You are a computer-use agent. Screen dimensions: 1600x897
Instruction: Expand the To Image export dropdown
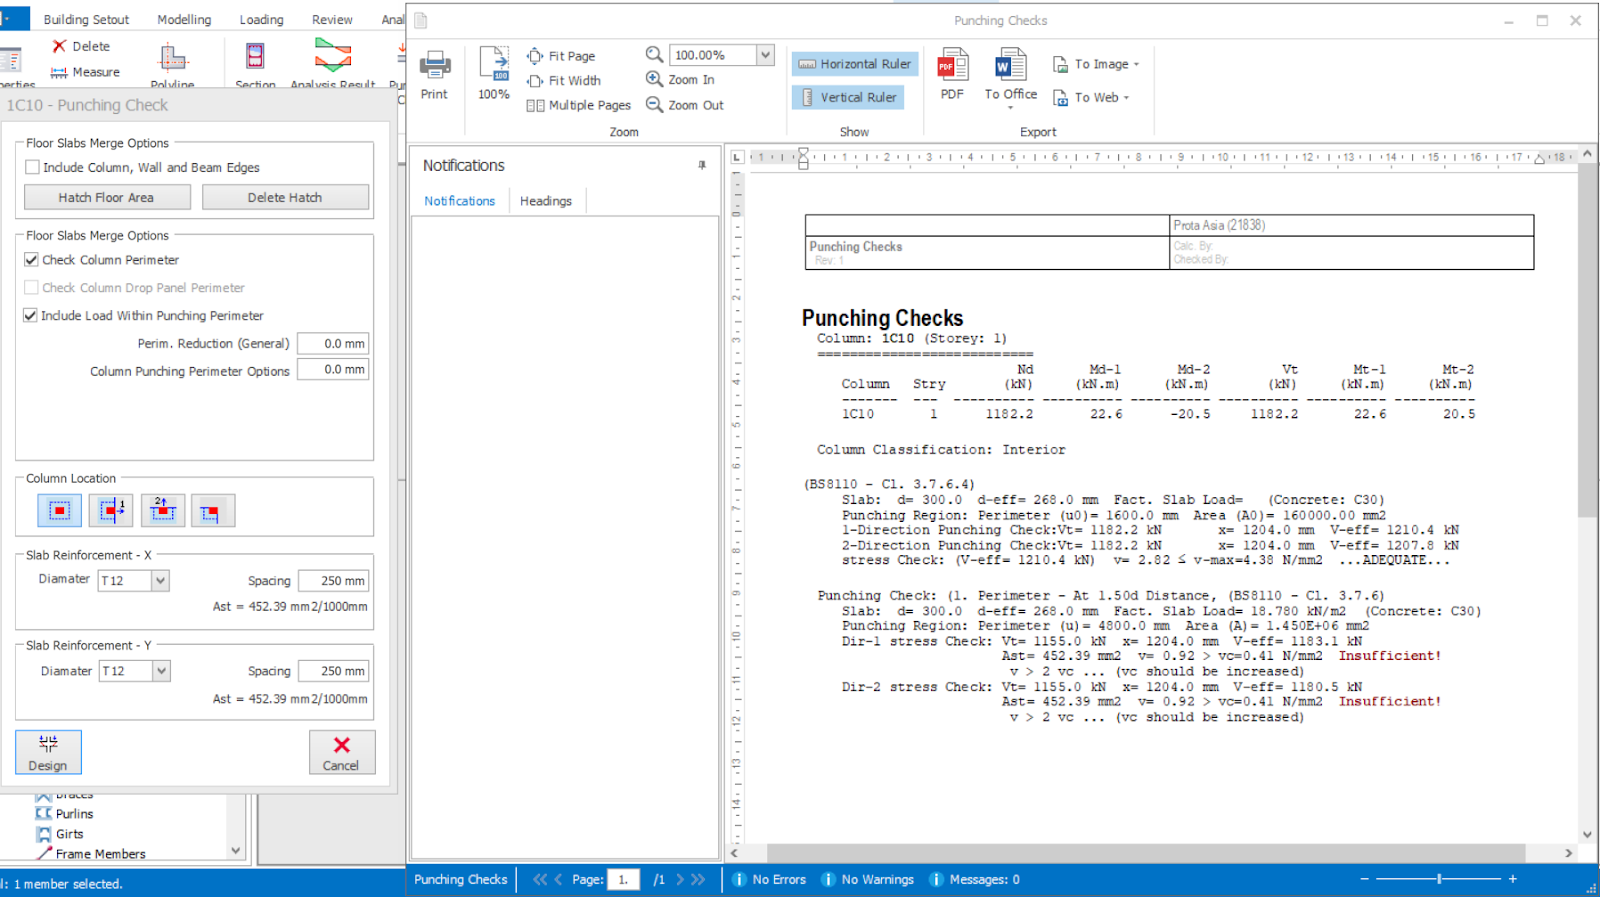coord(1136,65)
